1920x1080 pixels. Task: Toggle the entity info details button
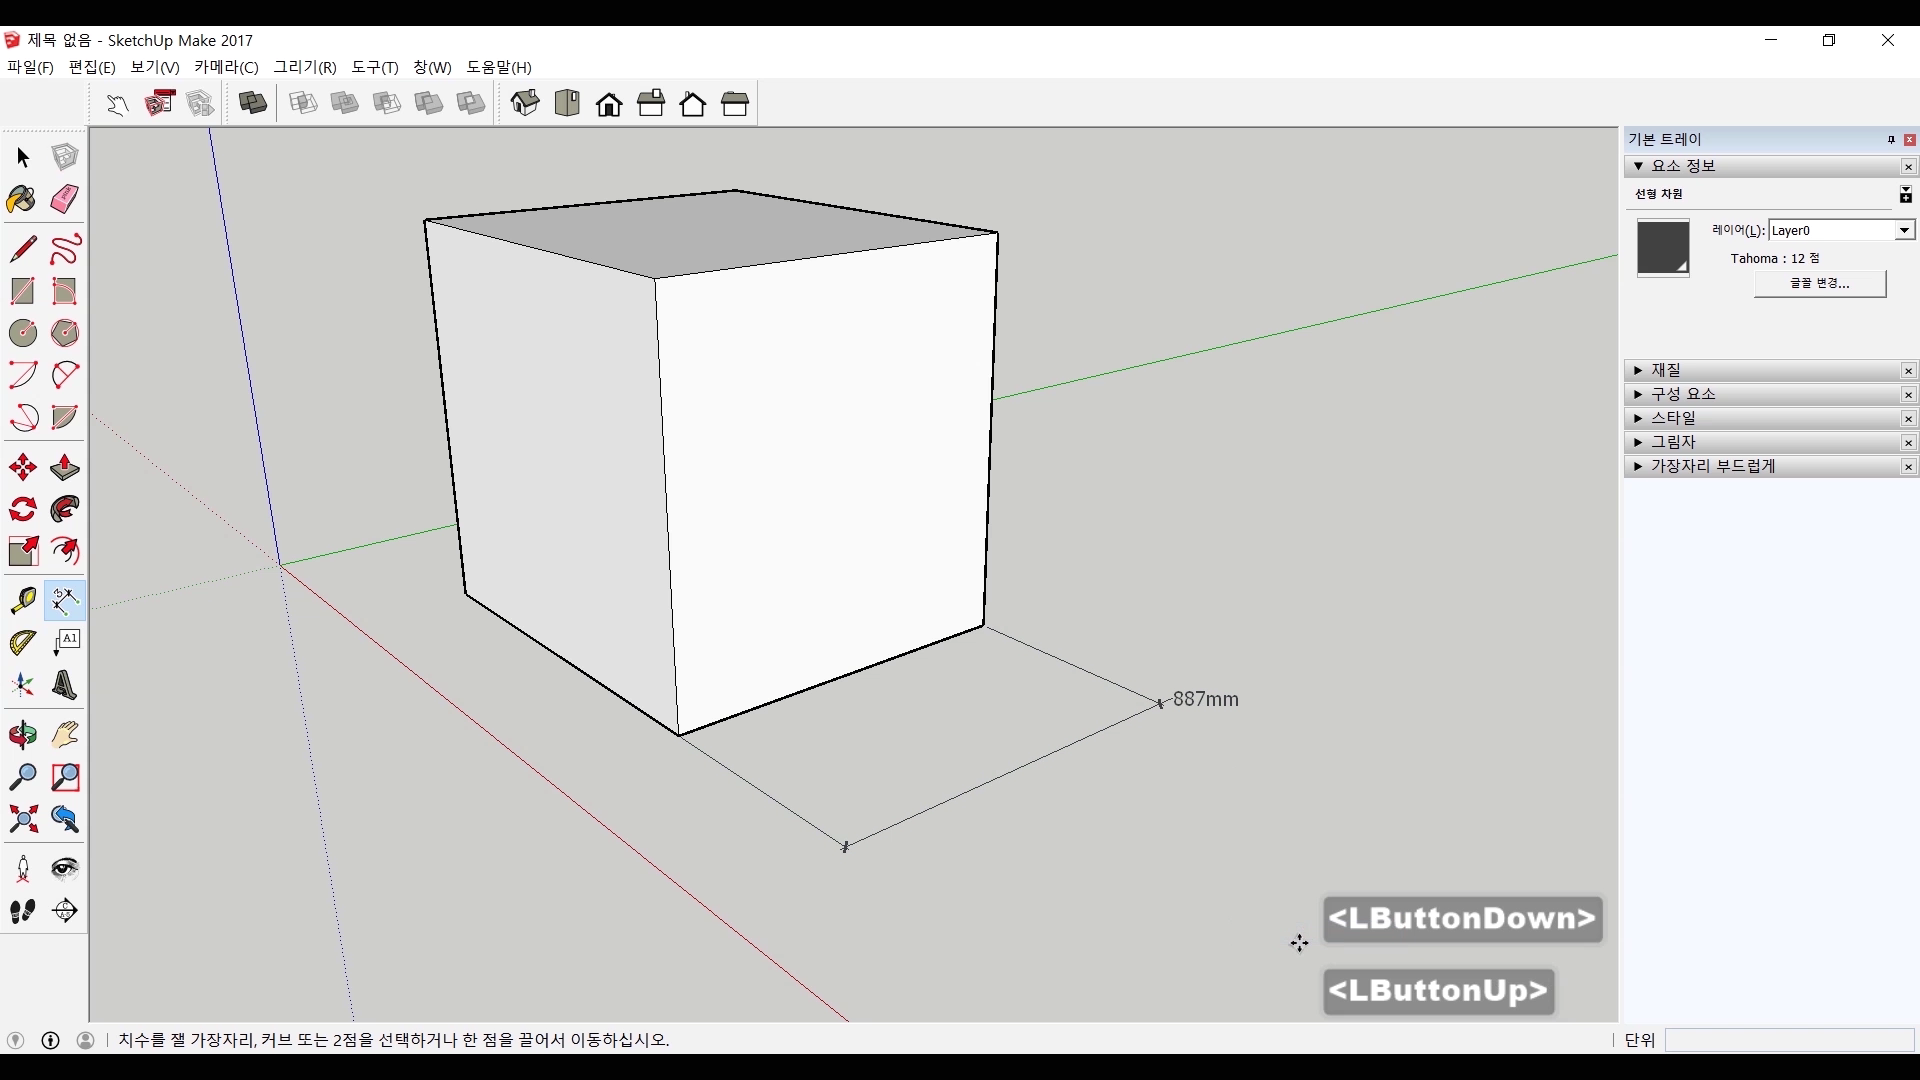pos(1906,195)
